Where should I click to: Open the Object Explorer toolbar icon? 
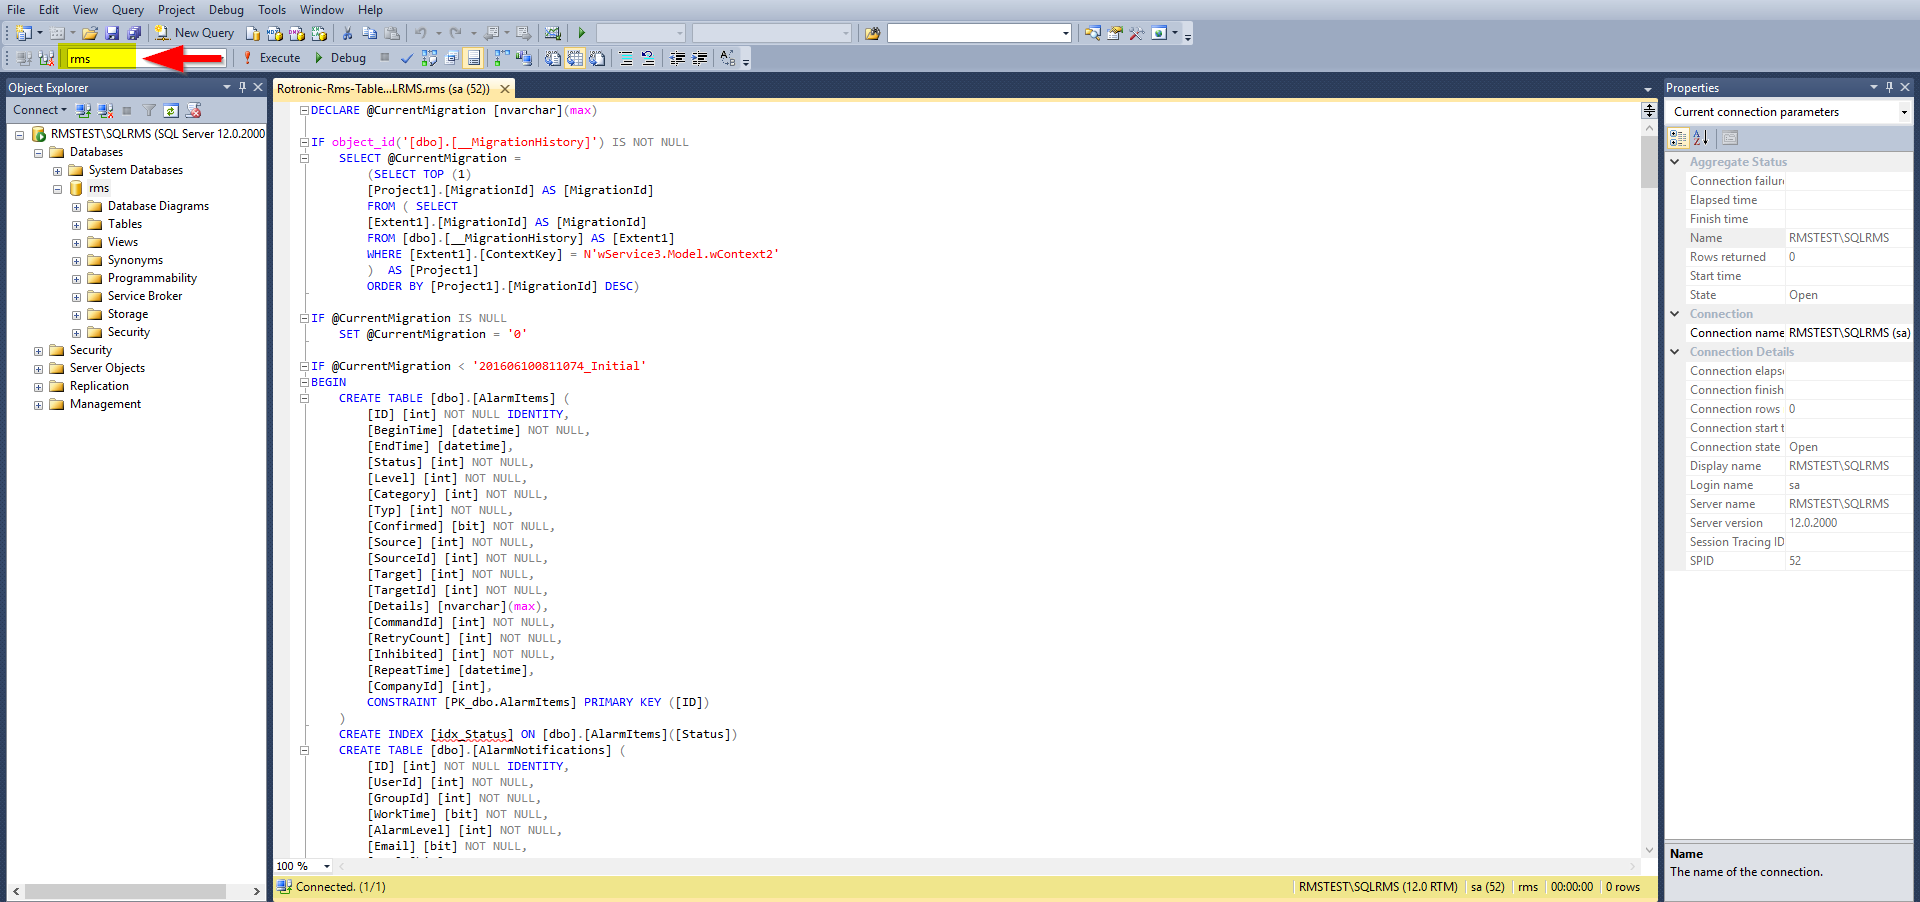[x=1093, y=33]
